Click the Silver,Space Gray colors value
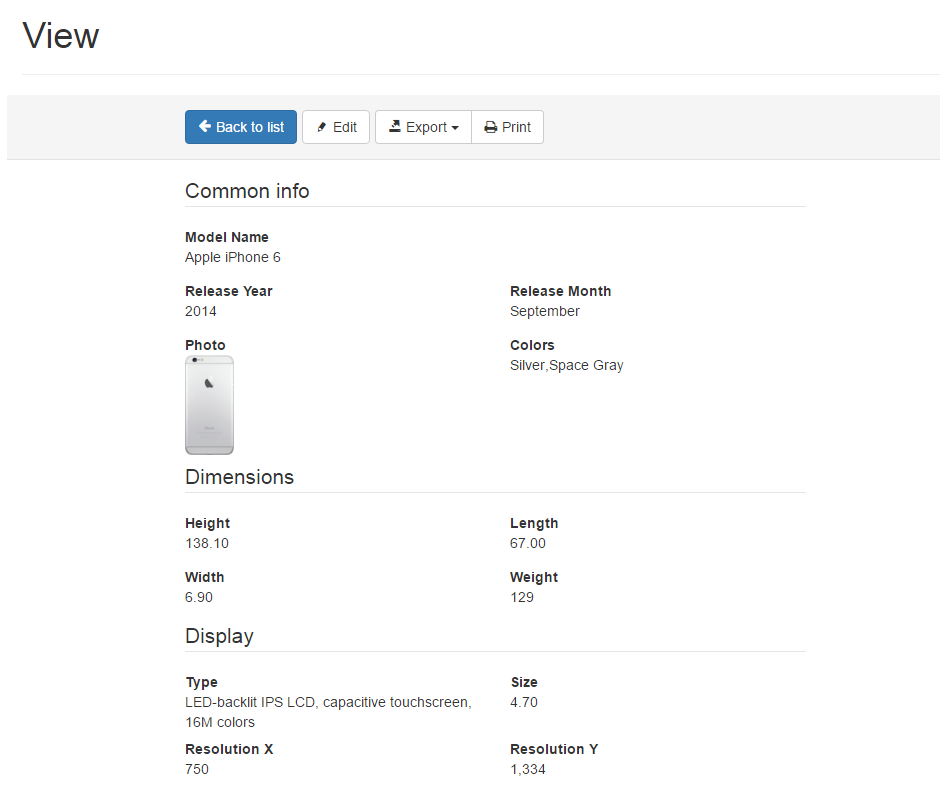Image resolution: width=940 pixels, height=798 pixels. click(566, 365)
